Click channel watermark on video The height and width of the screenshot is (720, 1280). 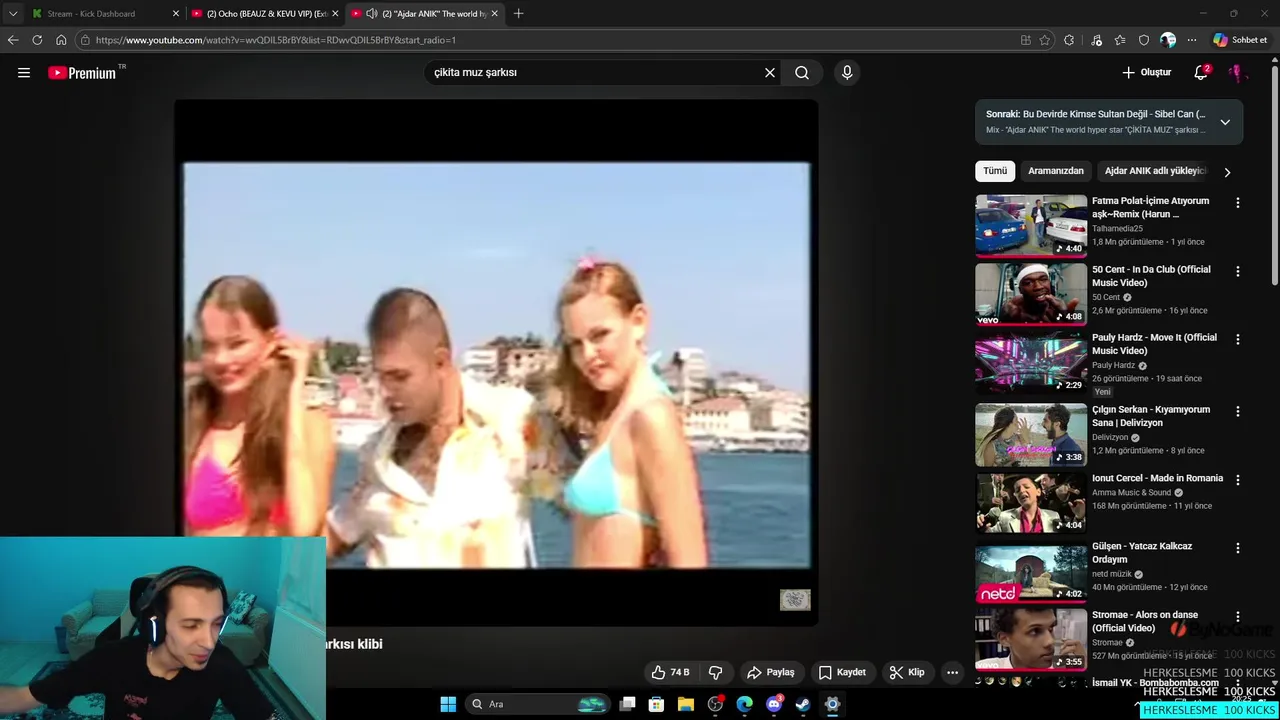tap(795, 599)
